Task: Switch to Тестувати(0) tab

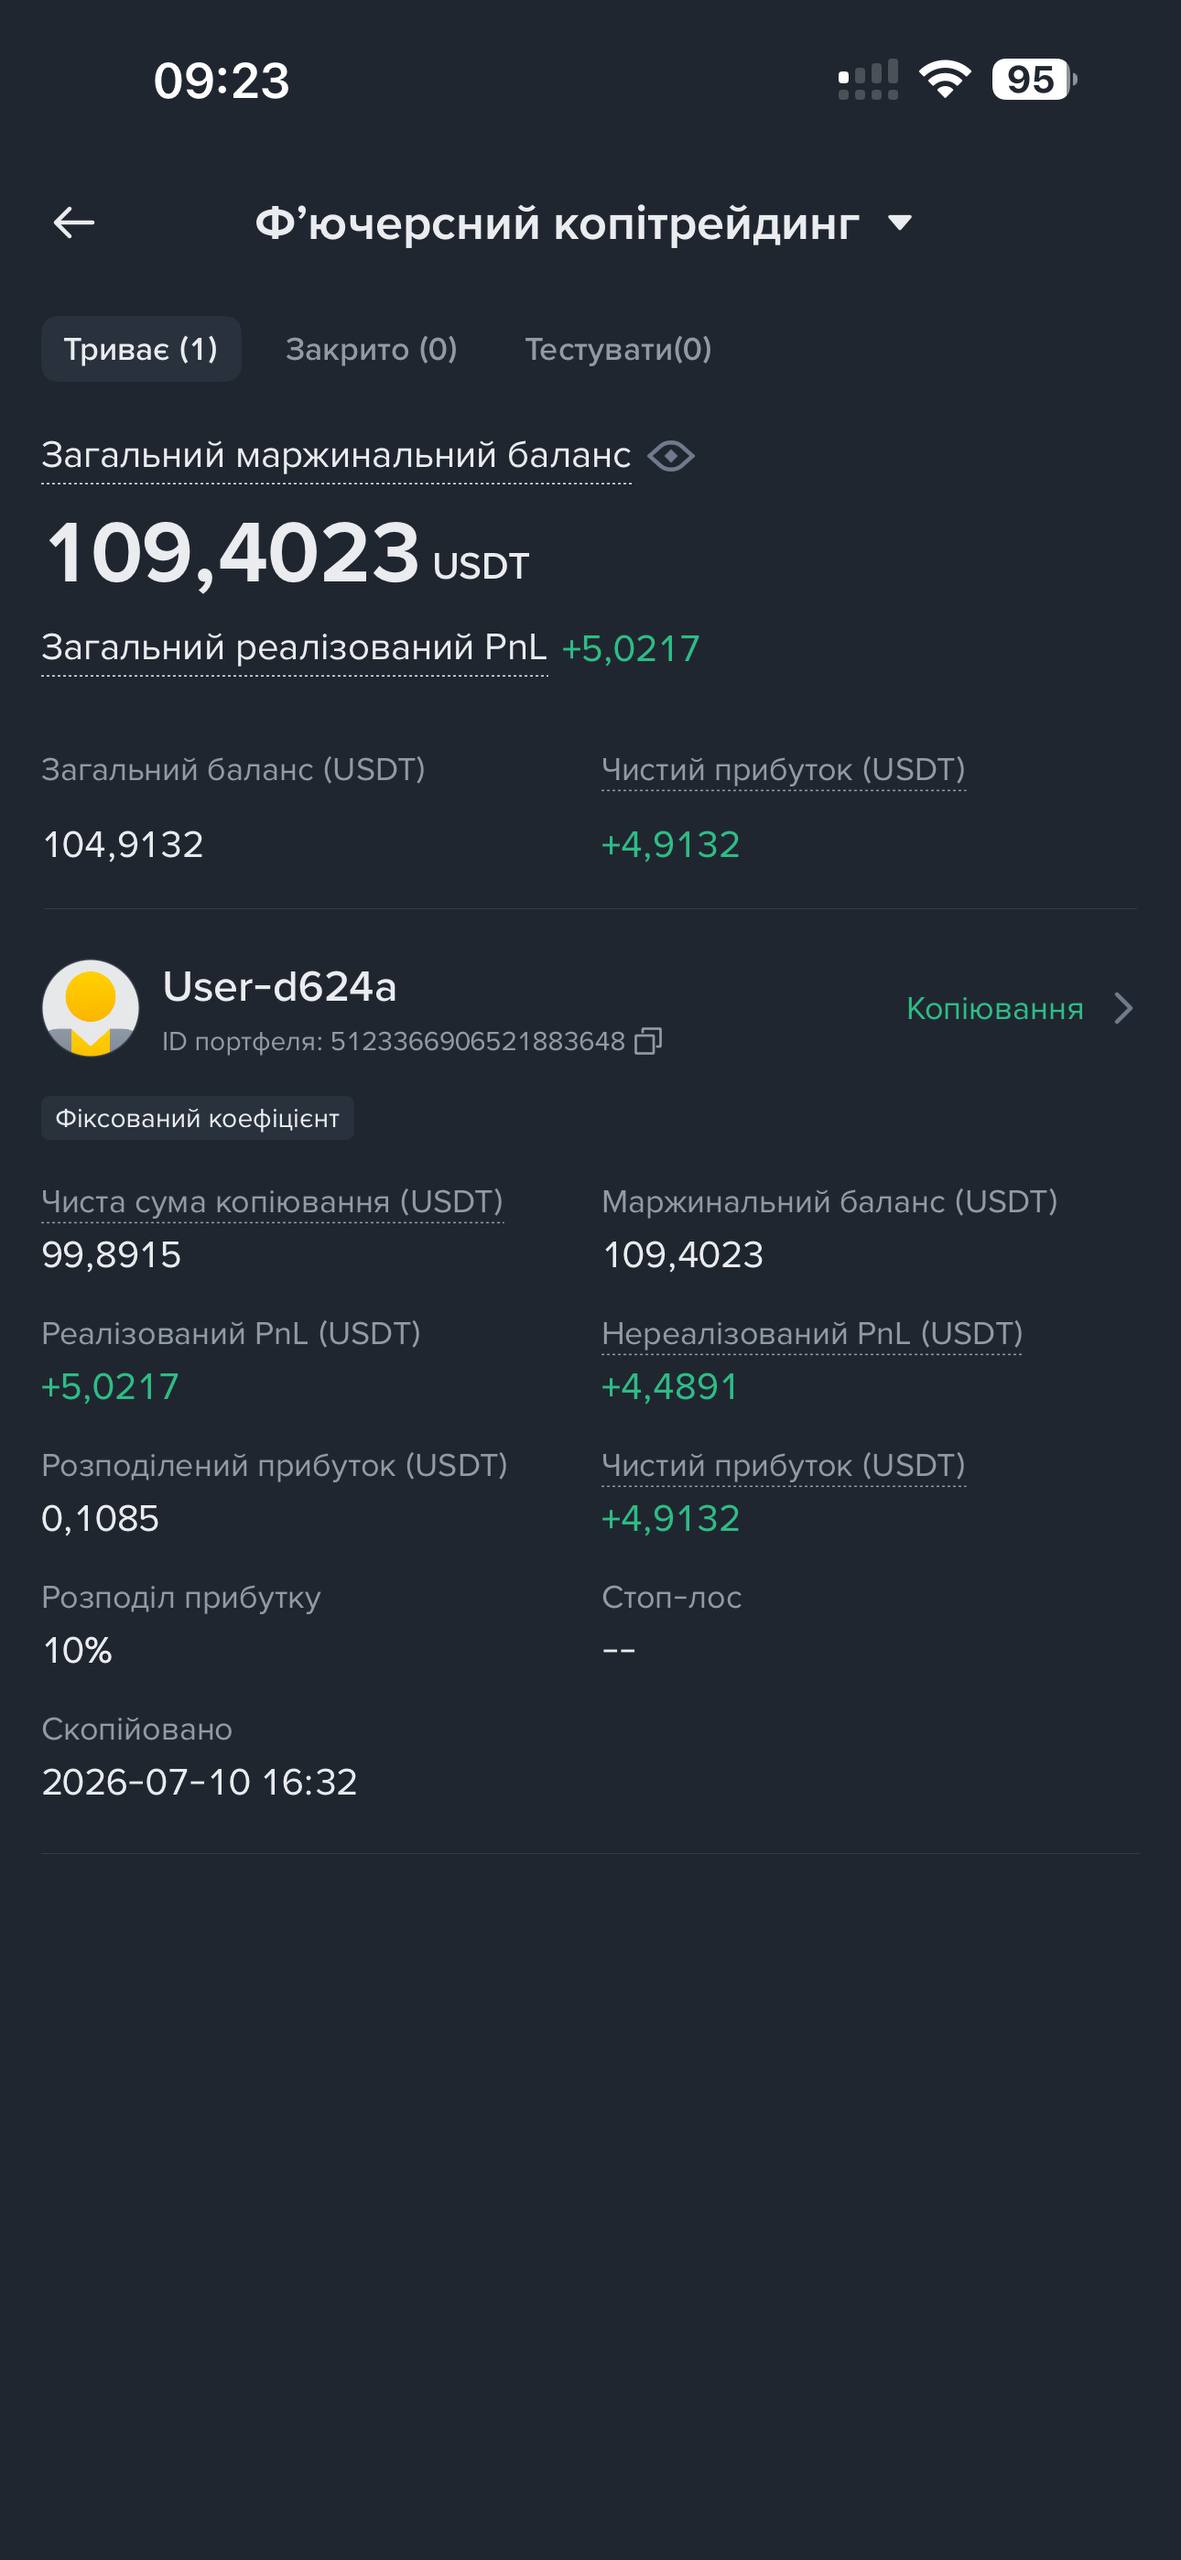Action: point(618,349)
